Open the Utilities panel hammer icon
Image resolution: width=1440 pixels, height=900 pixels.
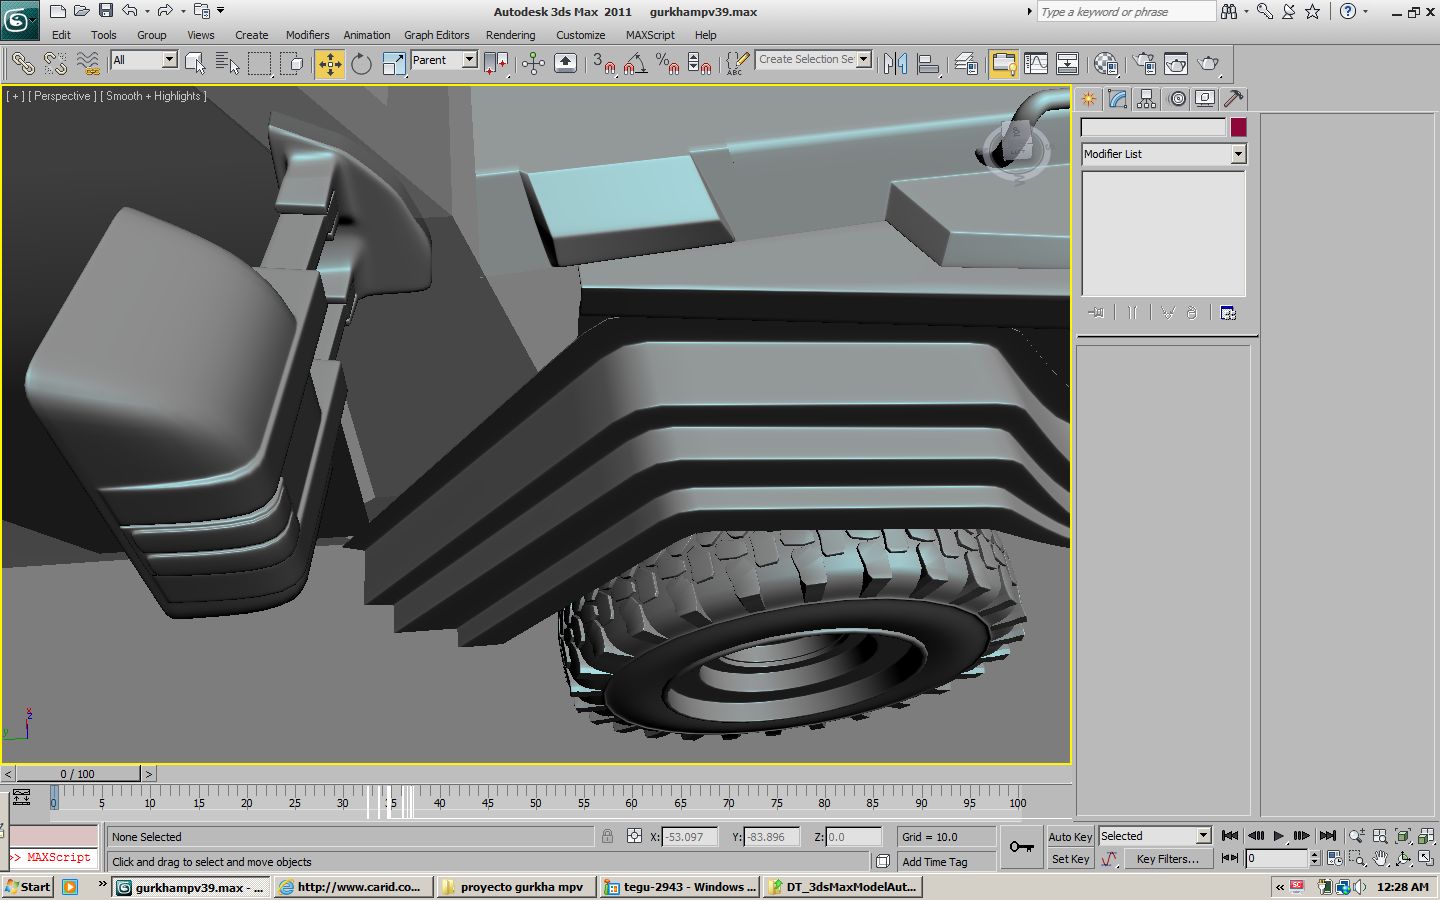1233,98
